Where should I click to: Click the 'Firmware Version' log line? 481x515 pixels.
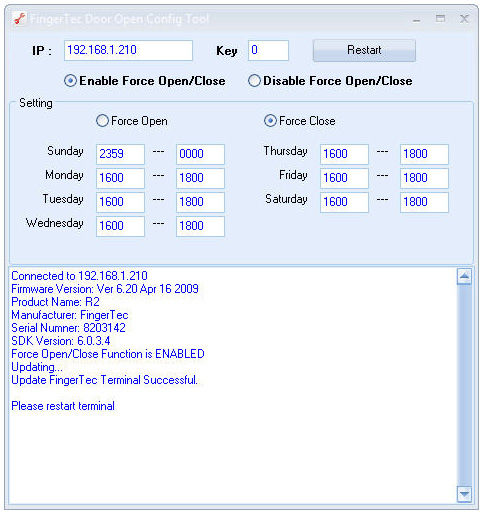coord(105,289)
